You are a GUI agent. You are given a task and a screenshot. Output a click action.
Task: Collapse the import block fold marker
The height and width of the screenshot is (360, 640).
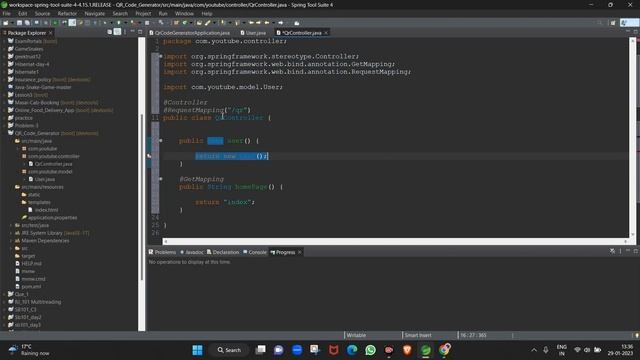[x=160, y=56]
